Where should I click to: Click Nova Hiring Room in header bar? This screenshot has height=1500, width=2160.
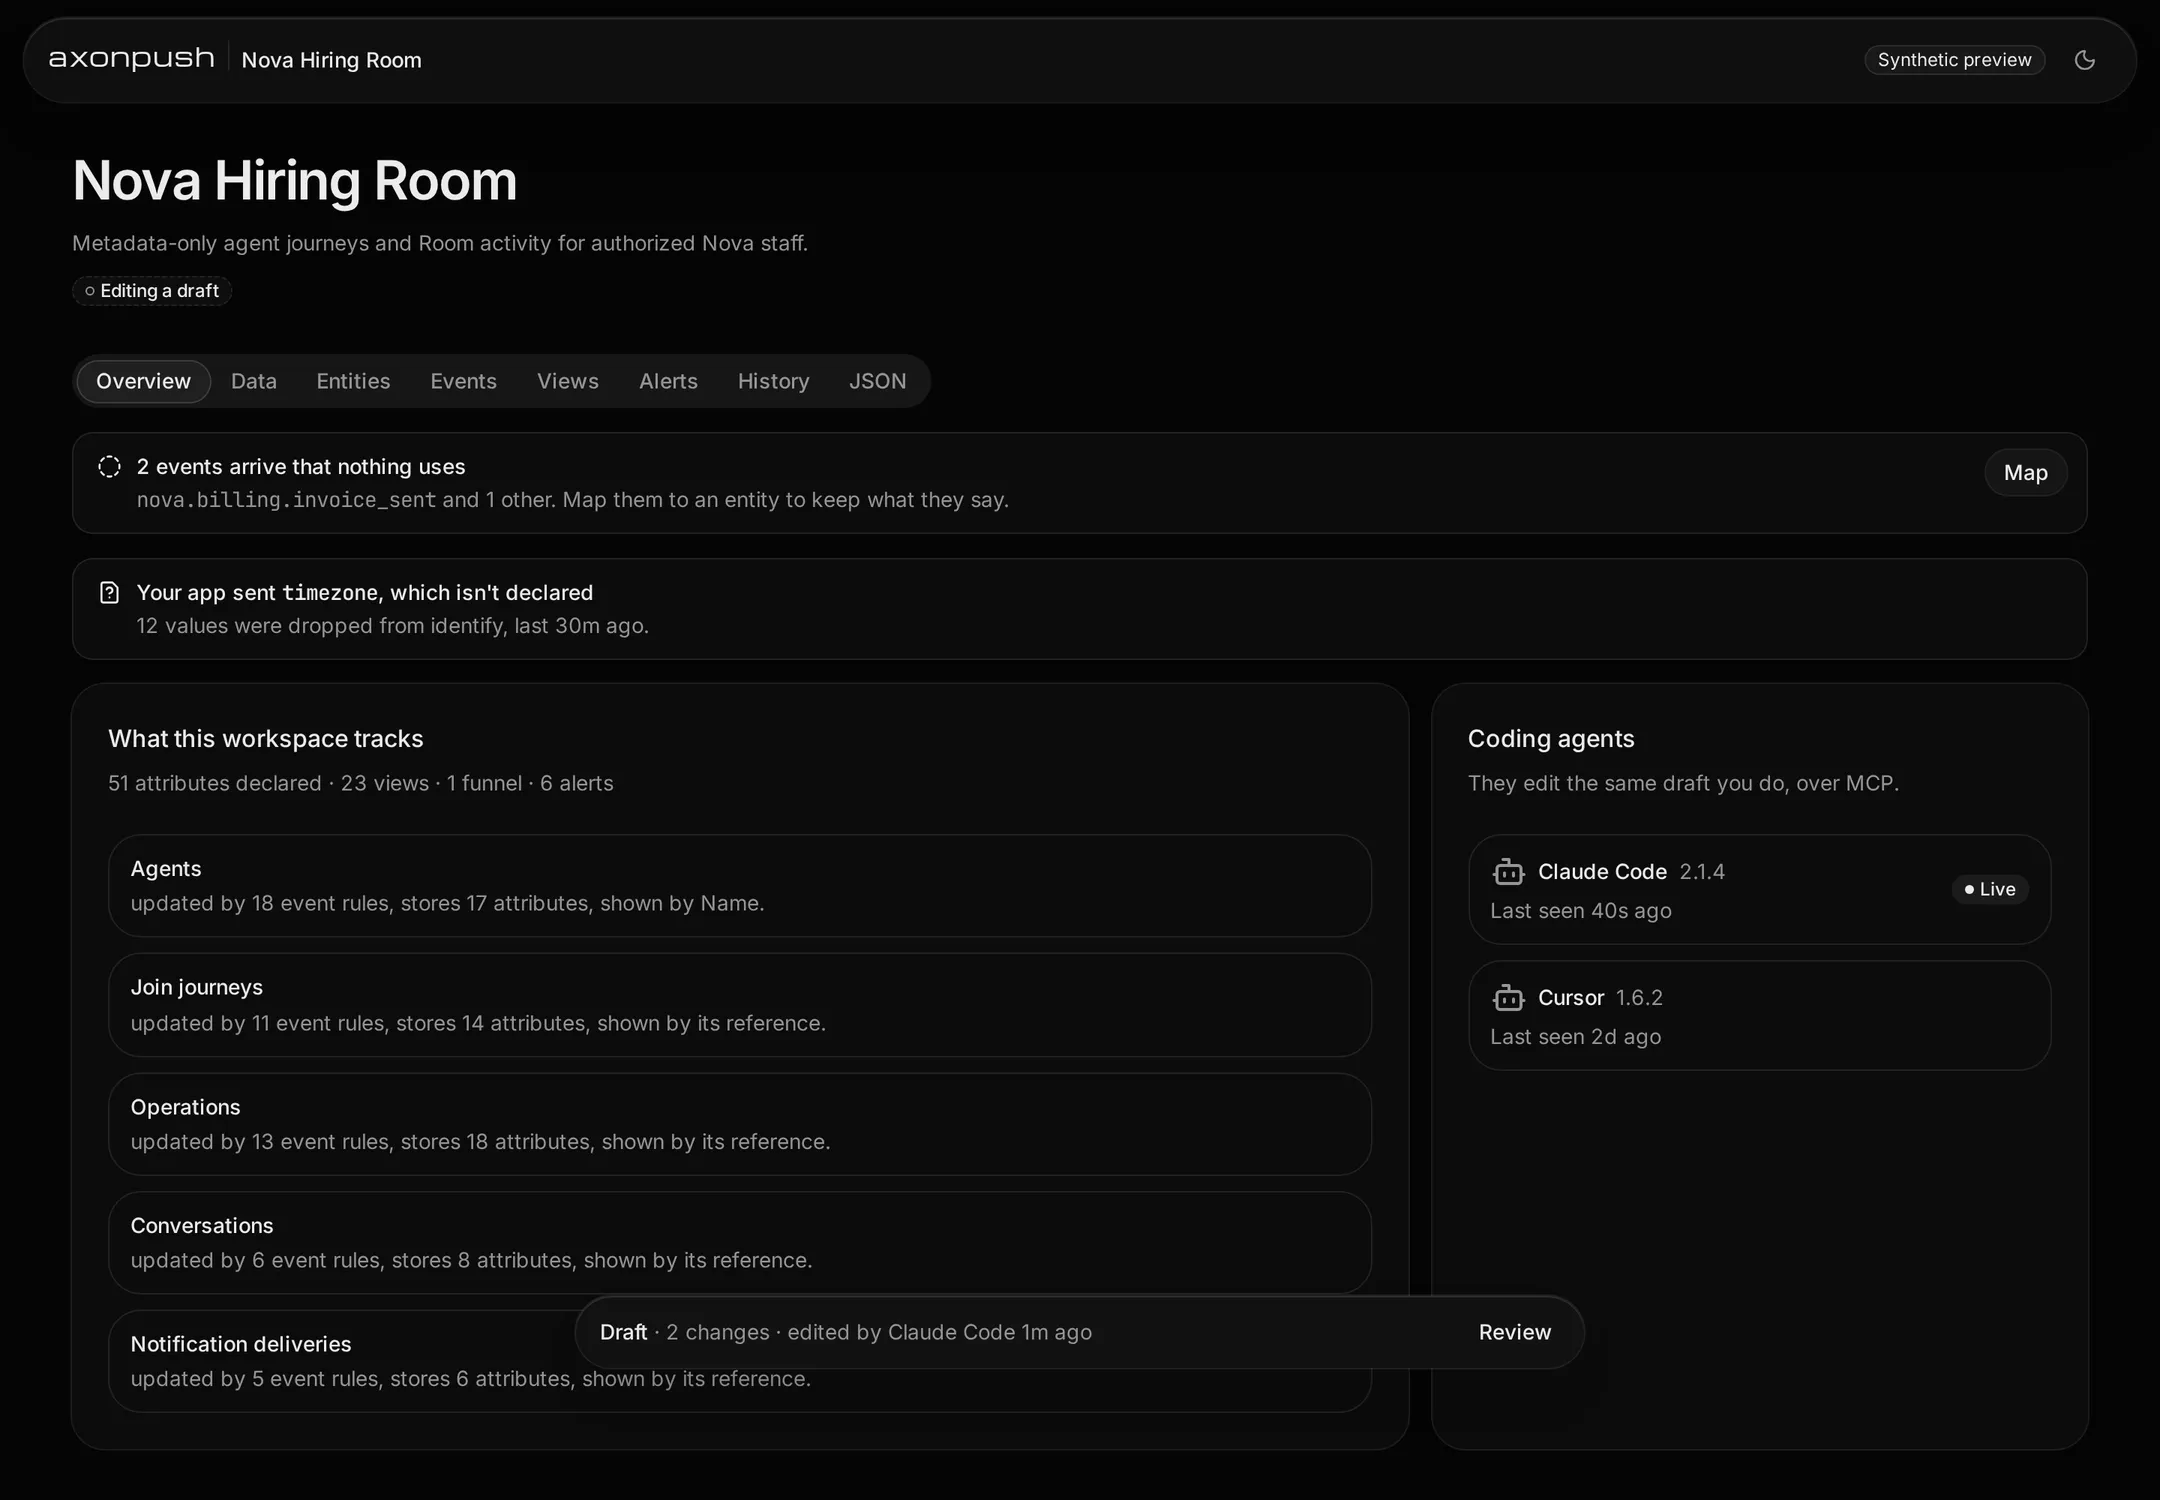331,60
